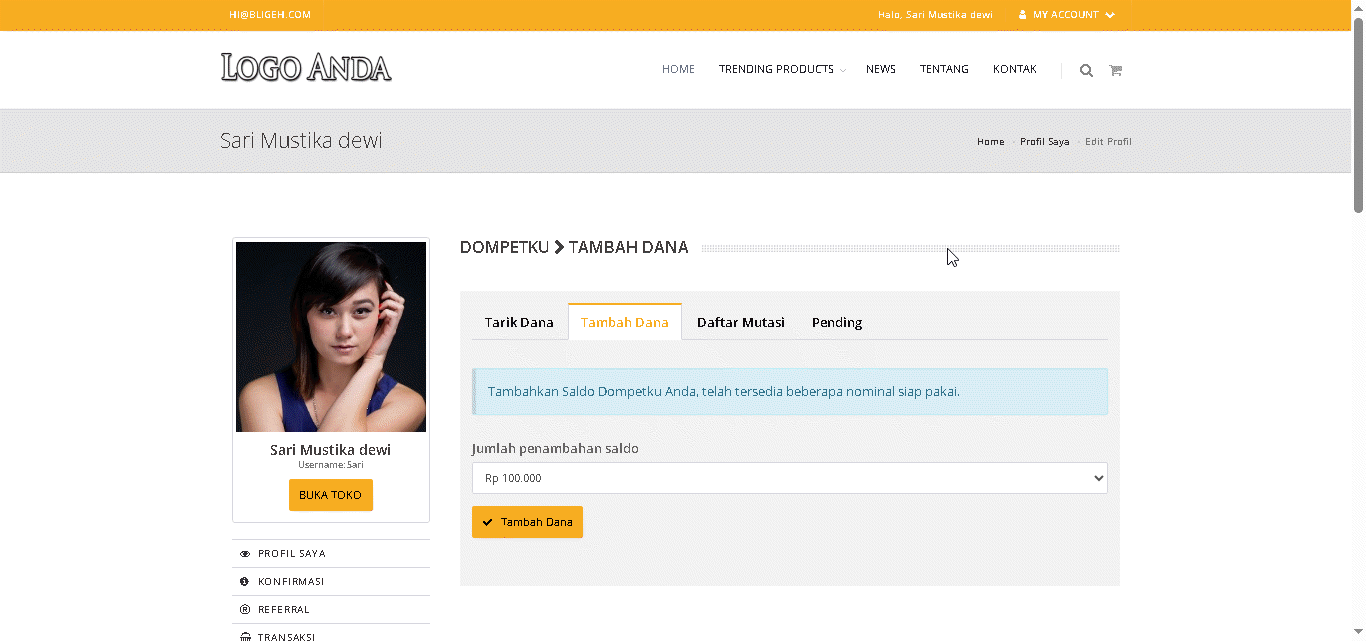The width and height of the screenshot is (1366, 641).
Task: Switch to the Tarik Dana tab
Action: tap(519, 322)
